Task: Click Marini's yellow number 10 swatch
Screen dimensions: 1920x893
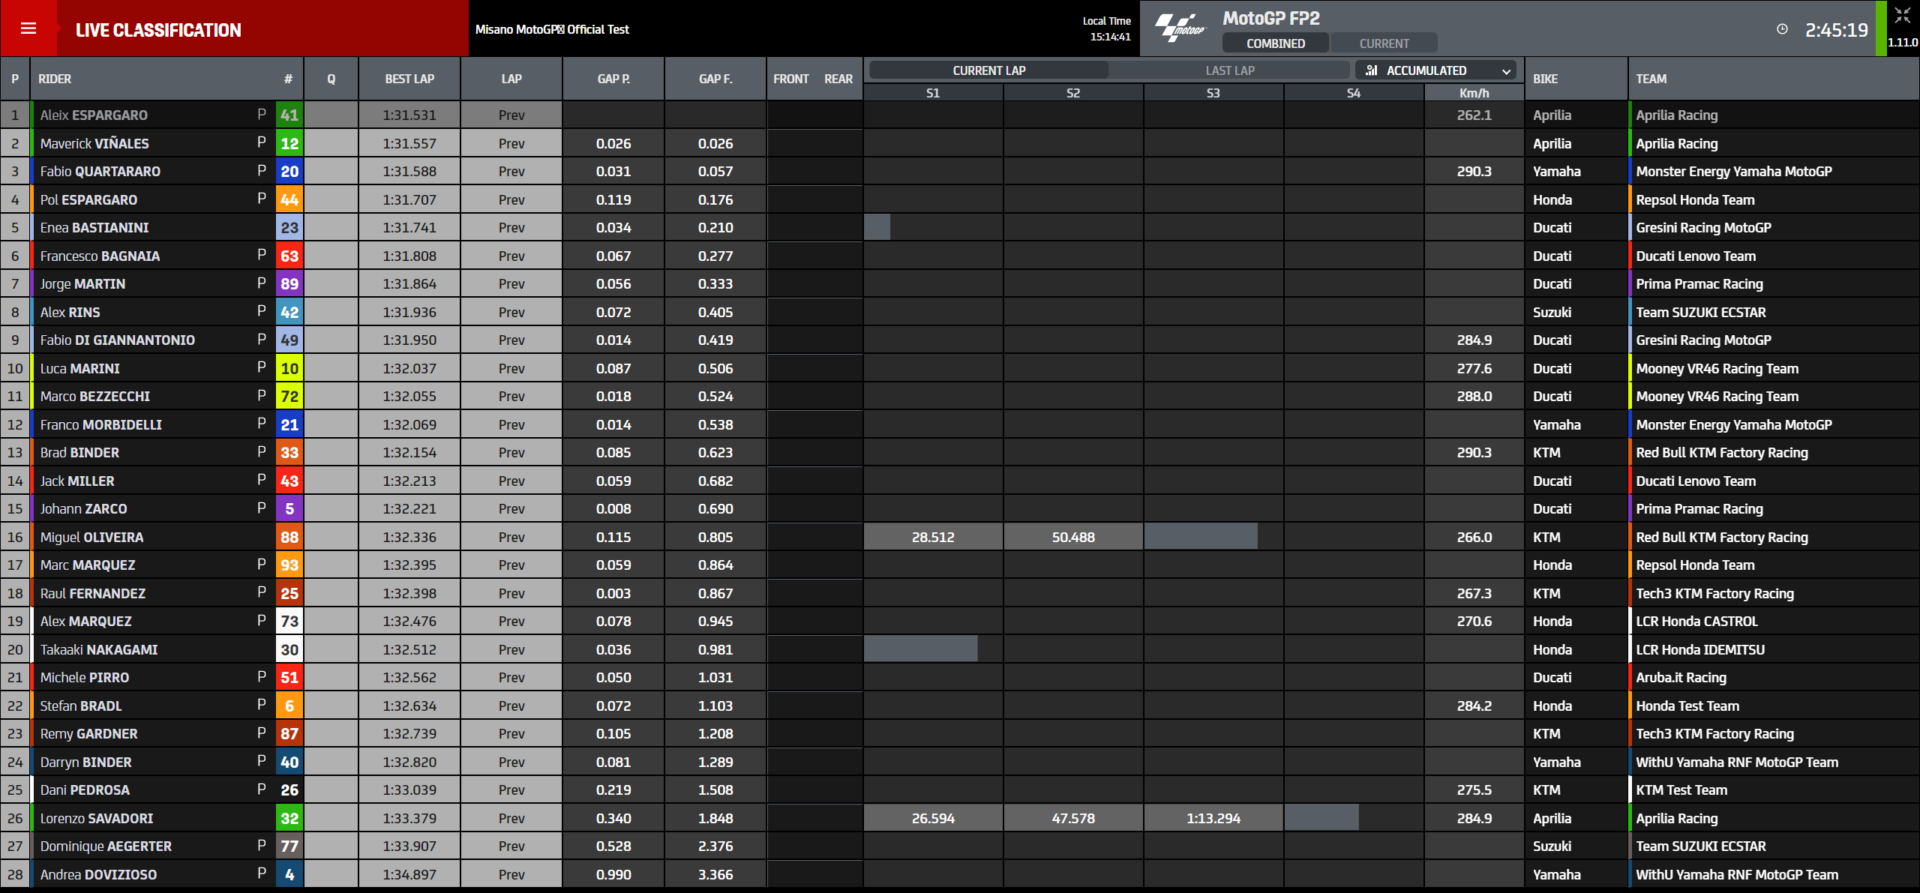Action: click(289, 369)
